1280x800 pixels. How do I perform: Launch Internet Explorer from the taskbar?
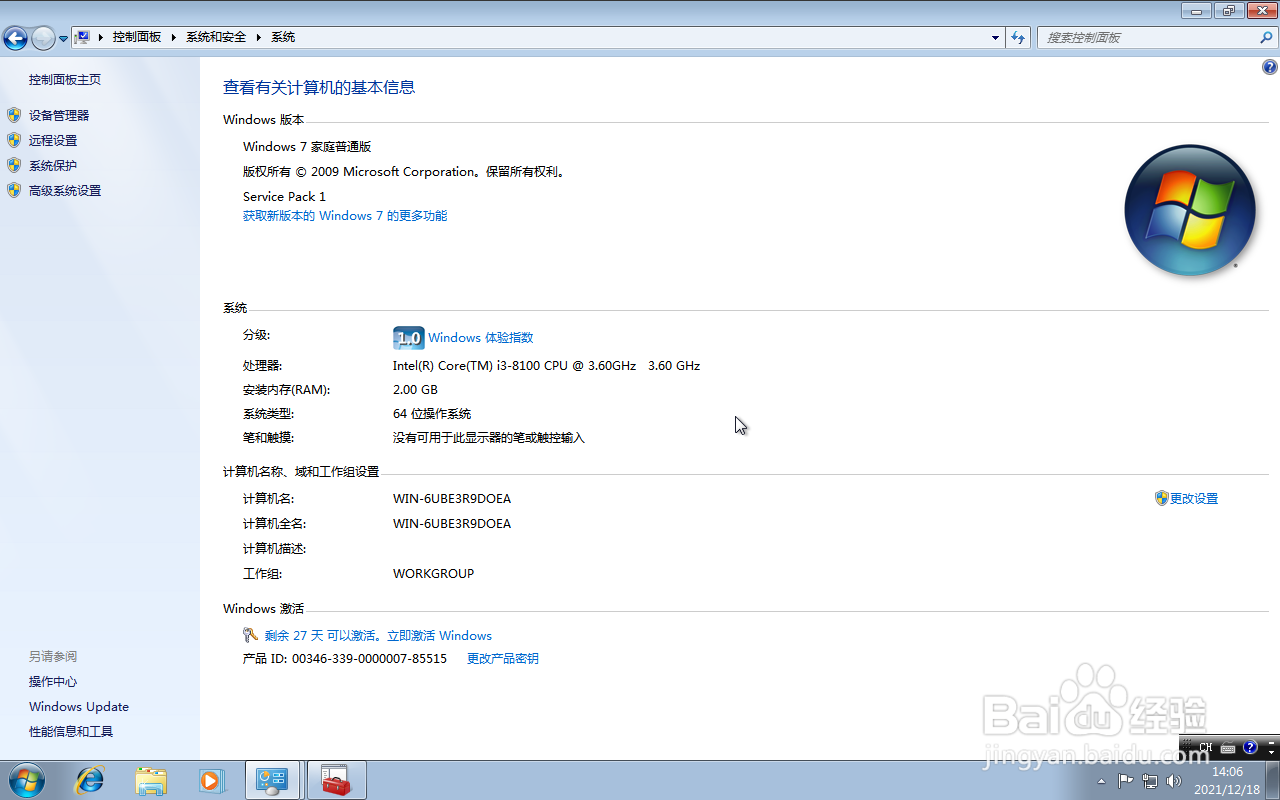[90, 780]
